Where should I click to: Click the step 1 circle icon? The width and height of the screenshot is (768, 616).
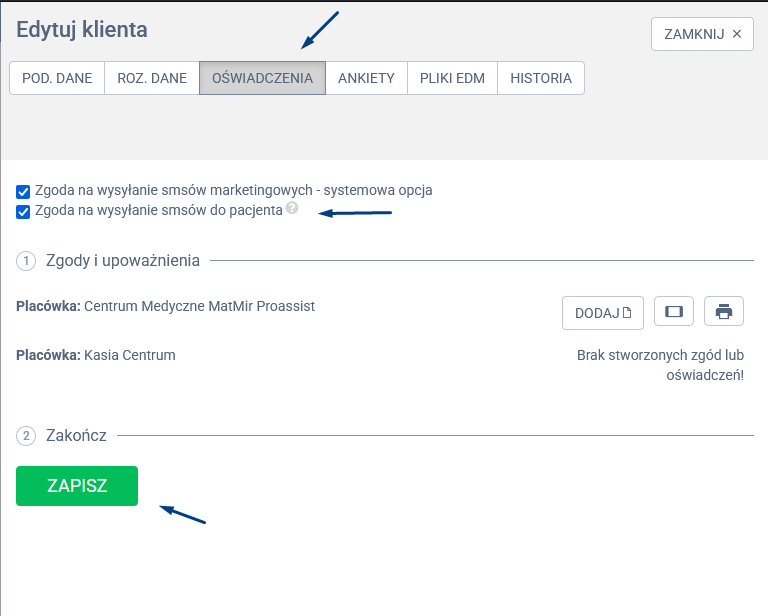[26, 261]
